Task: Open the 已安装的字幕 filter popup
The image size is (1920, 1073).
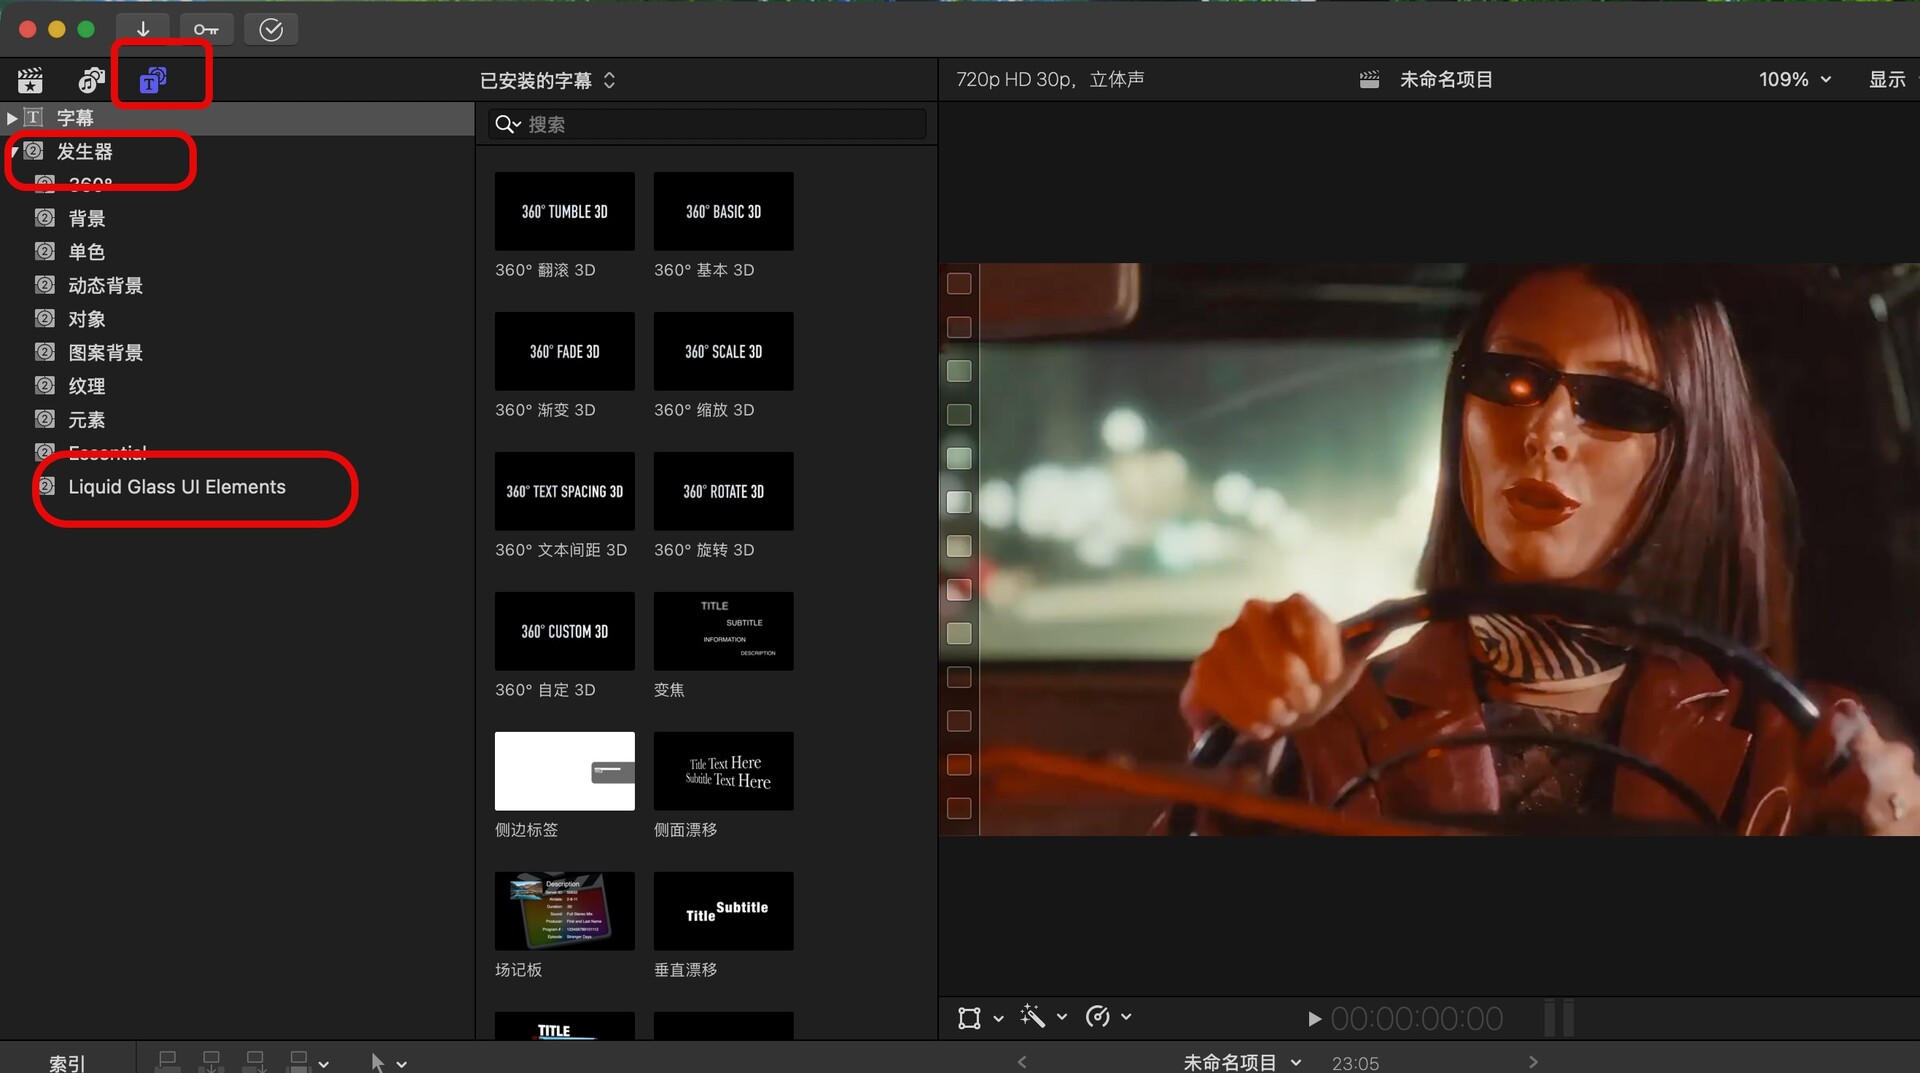Action: (547, 80)
